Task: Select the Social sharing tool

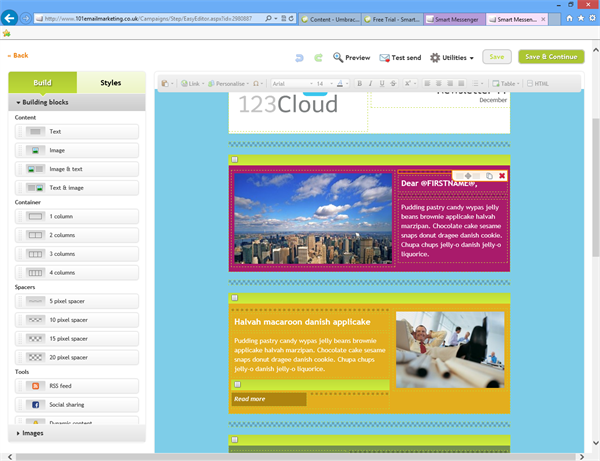Action: tap(77, 405)
